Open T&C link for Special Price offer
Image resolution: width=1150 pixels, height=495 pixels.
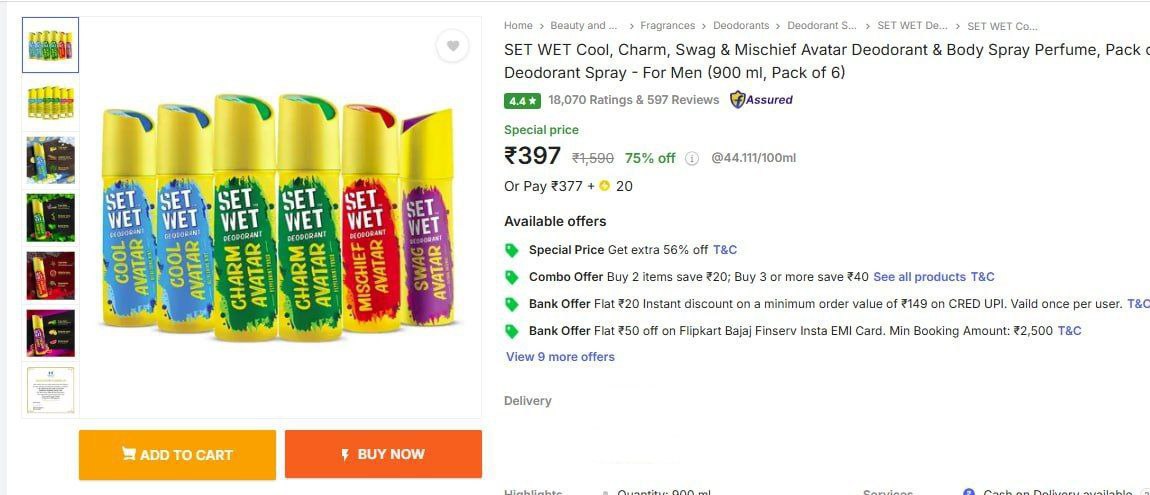click(x=725, y=250)
